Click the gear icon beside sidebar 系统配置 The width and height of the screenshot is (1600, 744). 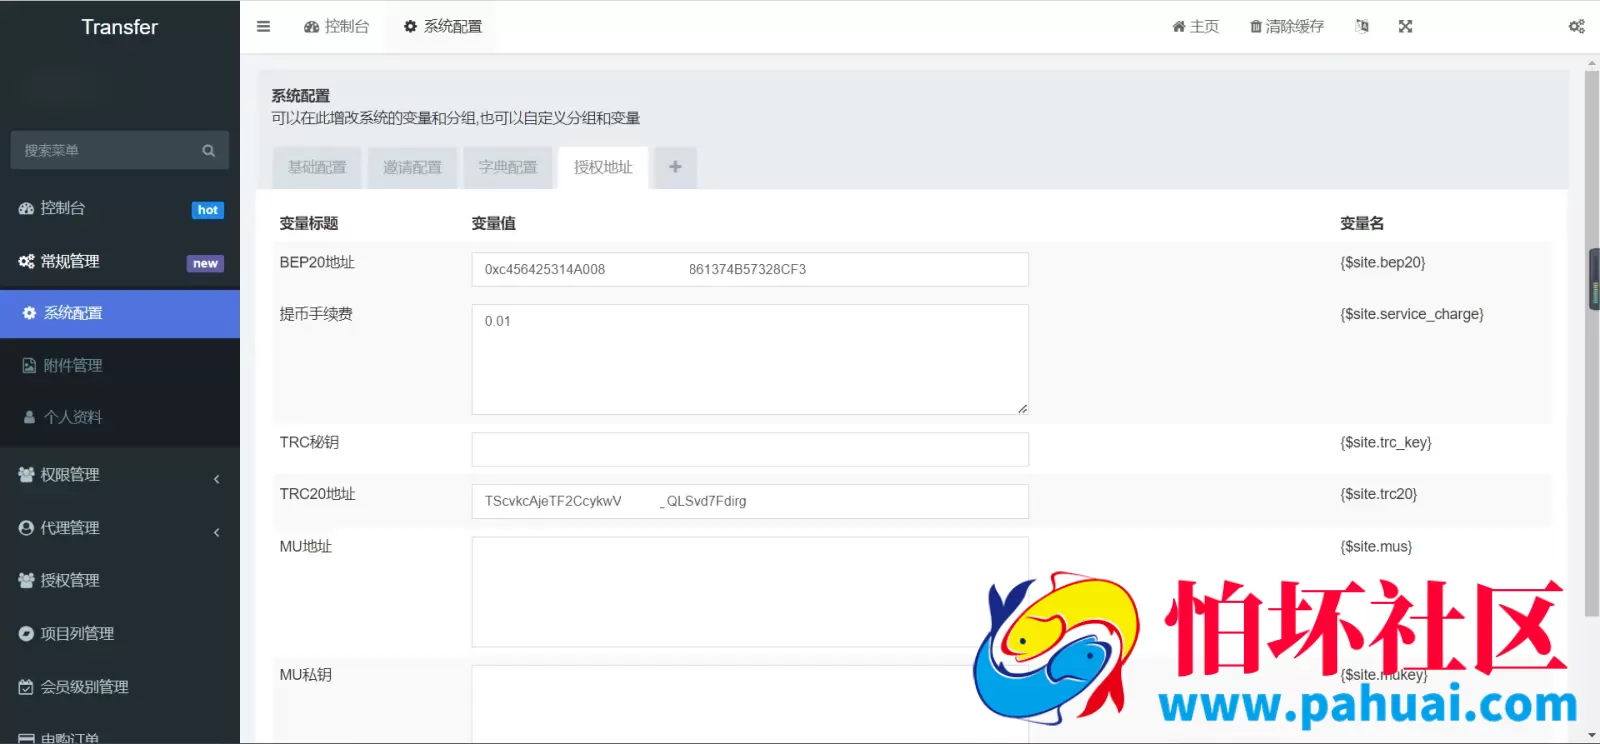click(29, 314)
